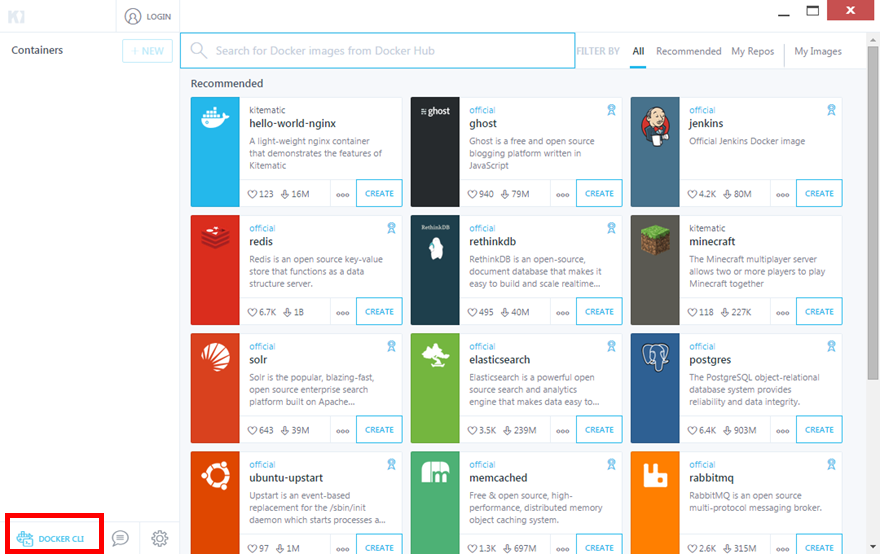Click the magnifier icon in search bar

pyautogui.click(x=198, y=51)
